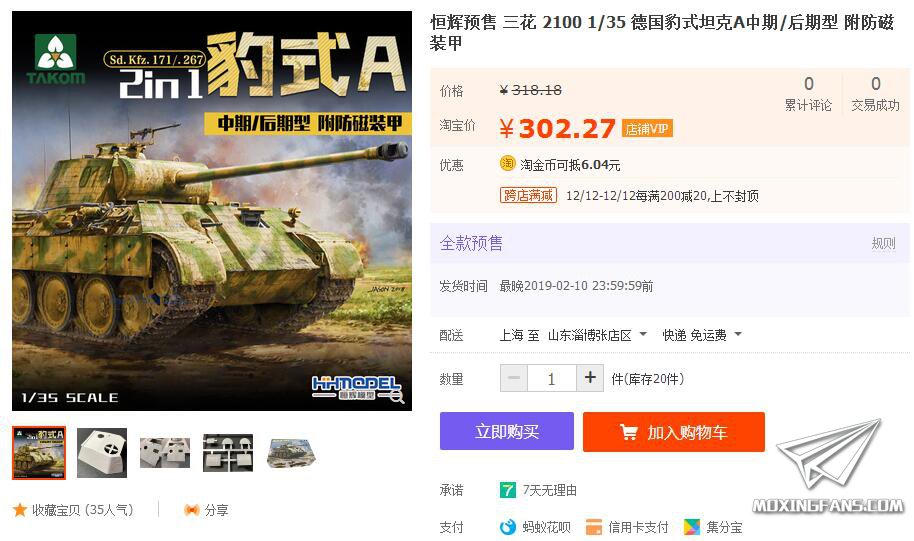Open the 快递 免运费 shipping dropdown
Viewport: 914px width, 541px height.
point(702,335)
